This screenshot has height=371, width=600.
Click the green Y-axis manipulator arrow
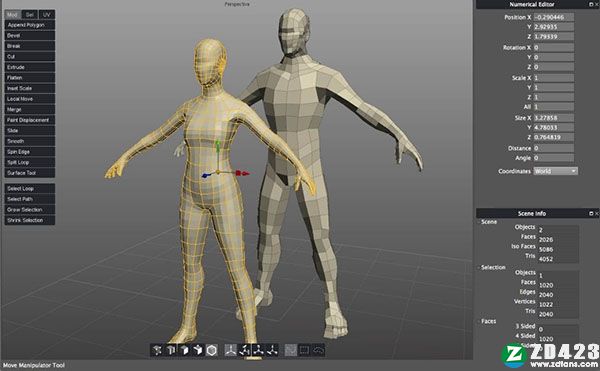click(217, 145)
